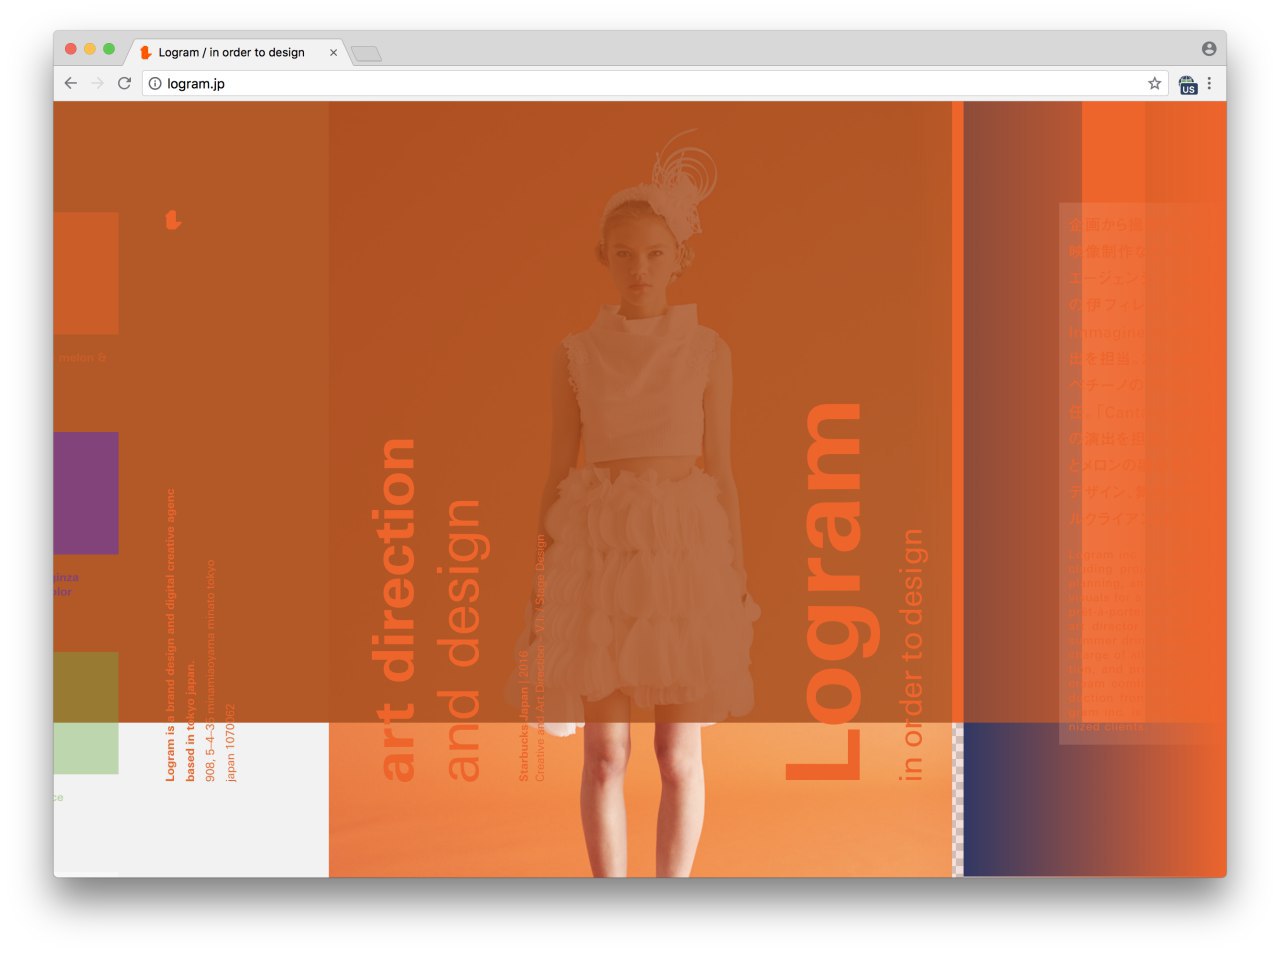Click the orange project tile at top left

pos(86,273)
